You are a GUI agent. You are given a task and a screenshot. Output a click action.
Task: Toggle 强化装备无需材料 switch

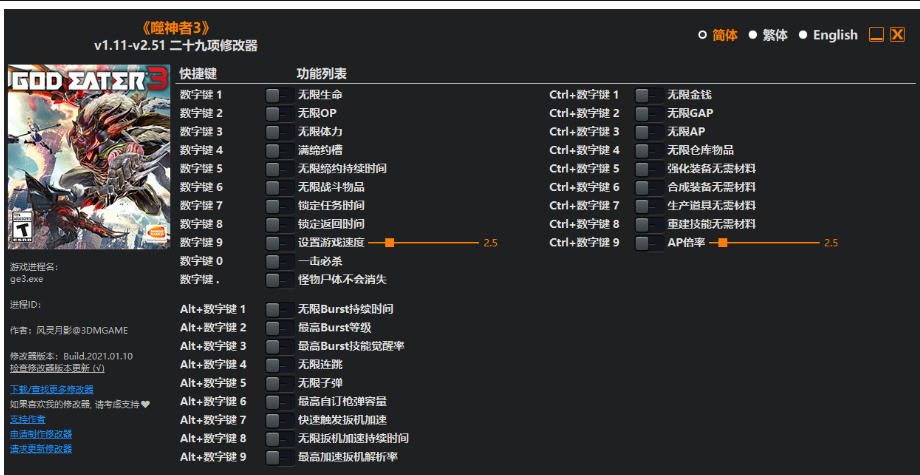648,169
